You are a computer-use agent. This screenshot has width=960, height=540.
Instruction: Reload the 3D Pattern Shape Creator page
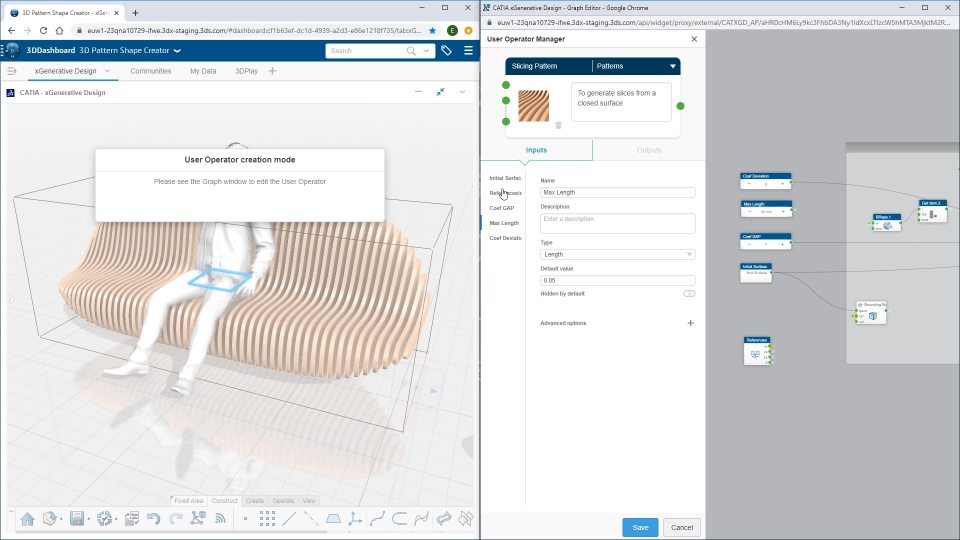point(43,30)
